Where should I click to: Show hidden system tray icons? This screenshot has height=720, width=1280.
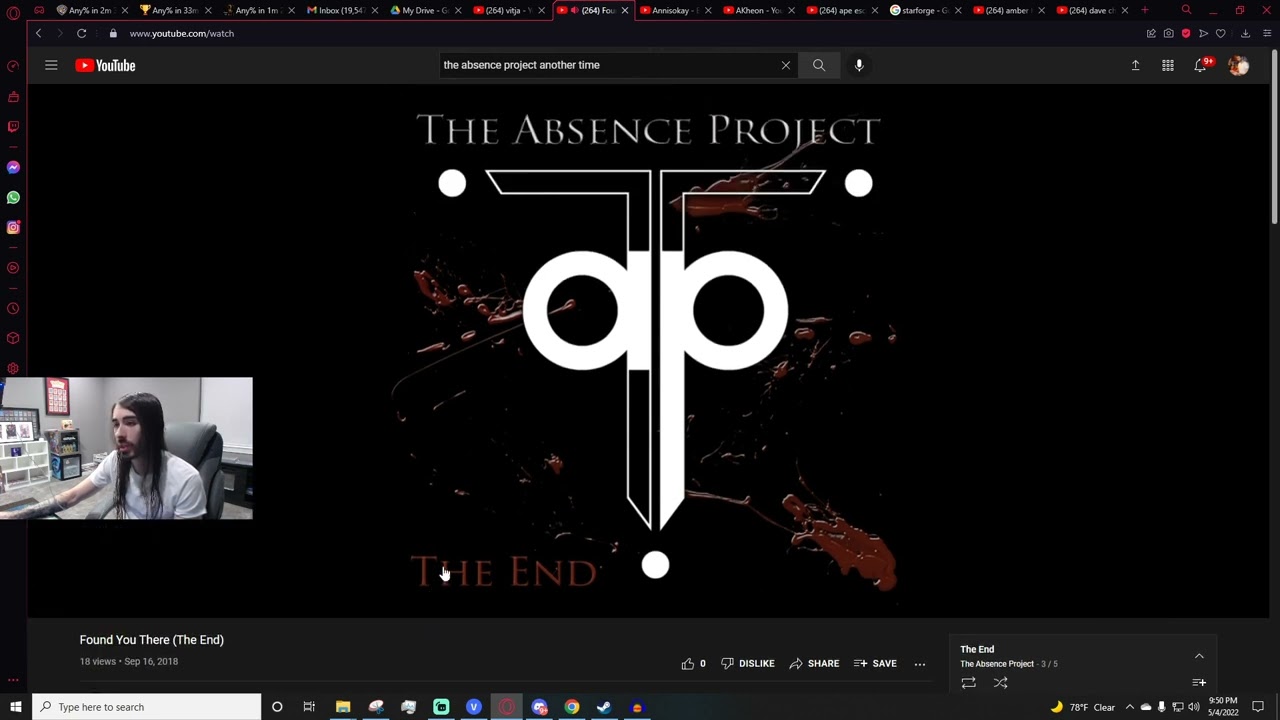(x=1130, y=707)
